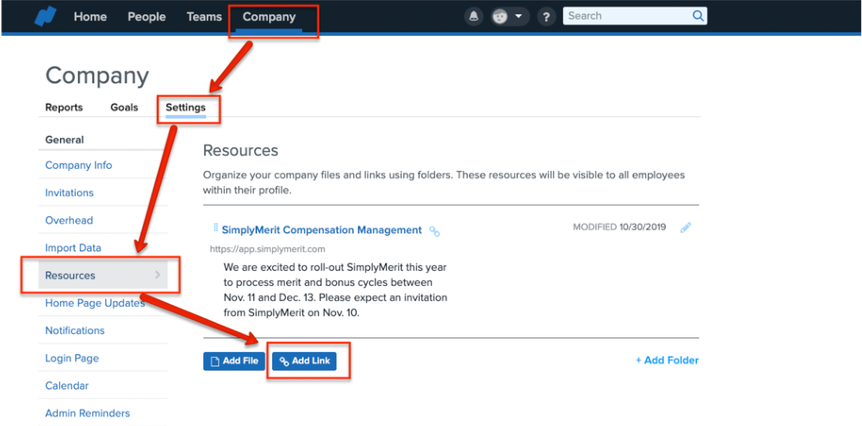
Task: Open Company Info in the sidebar
Action: pos(78,165)
